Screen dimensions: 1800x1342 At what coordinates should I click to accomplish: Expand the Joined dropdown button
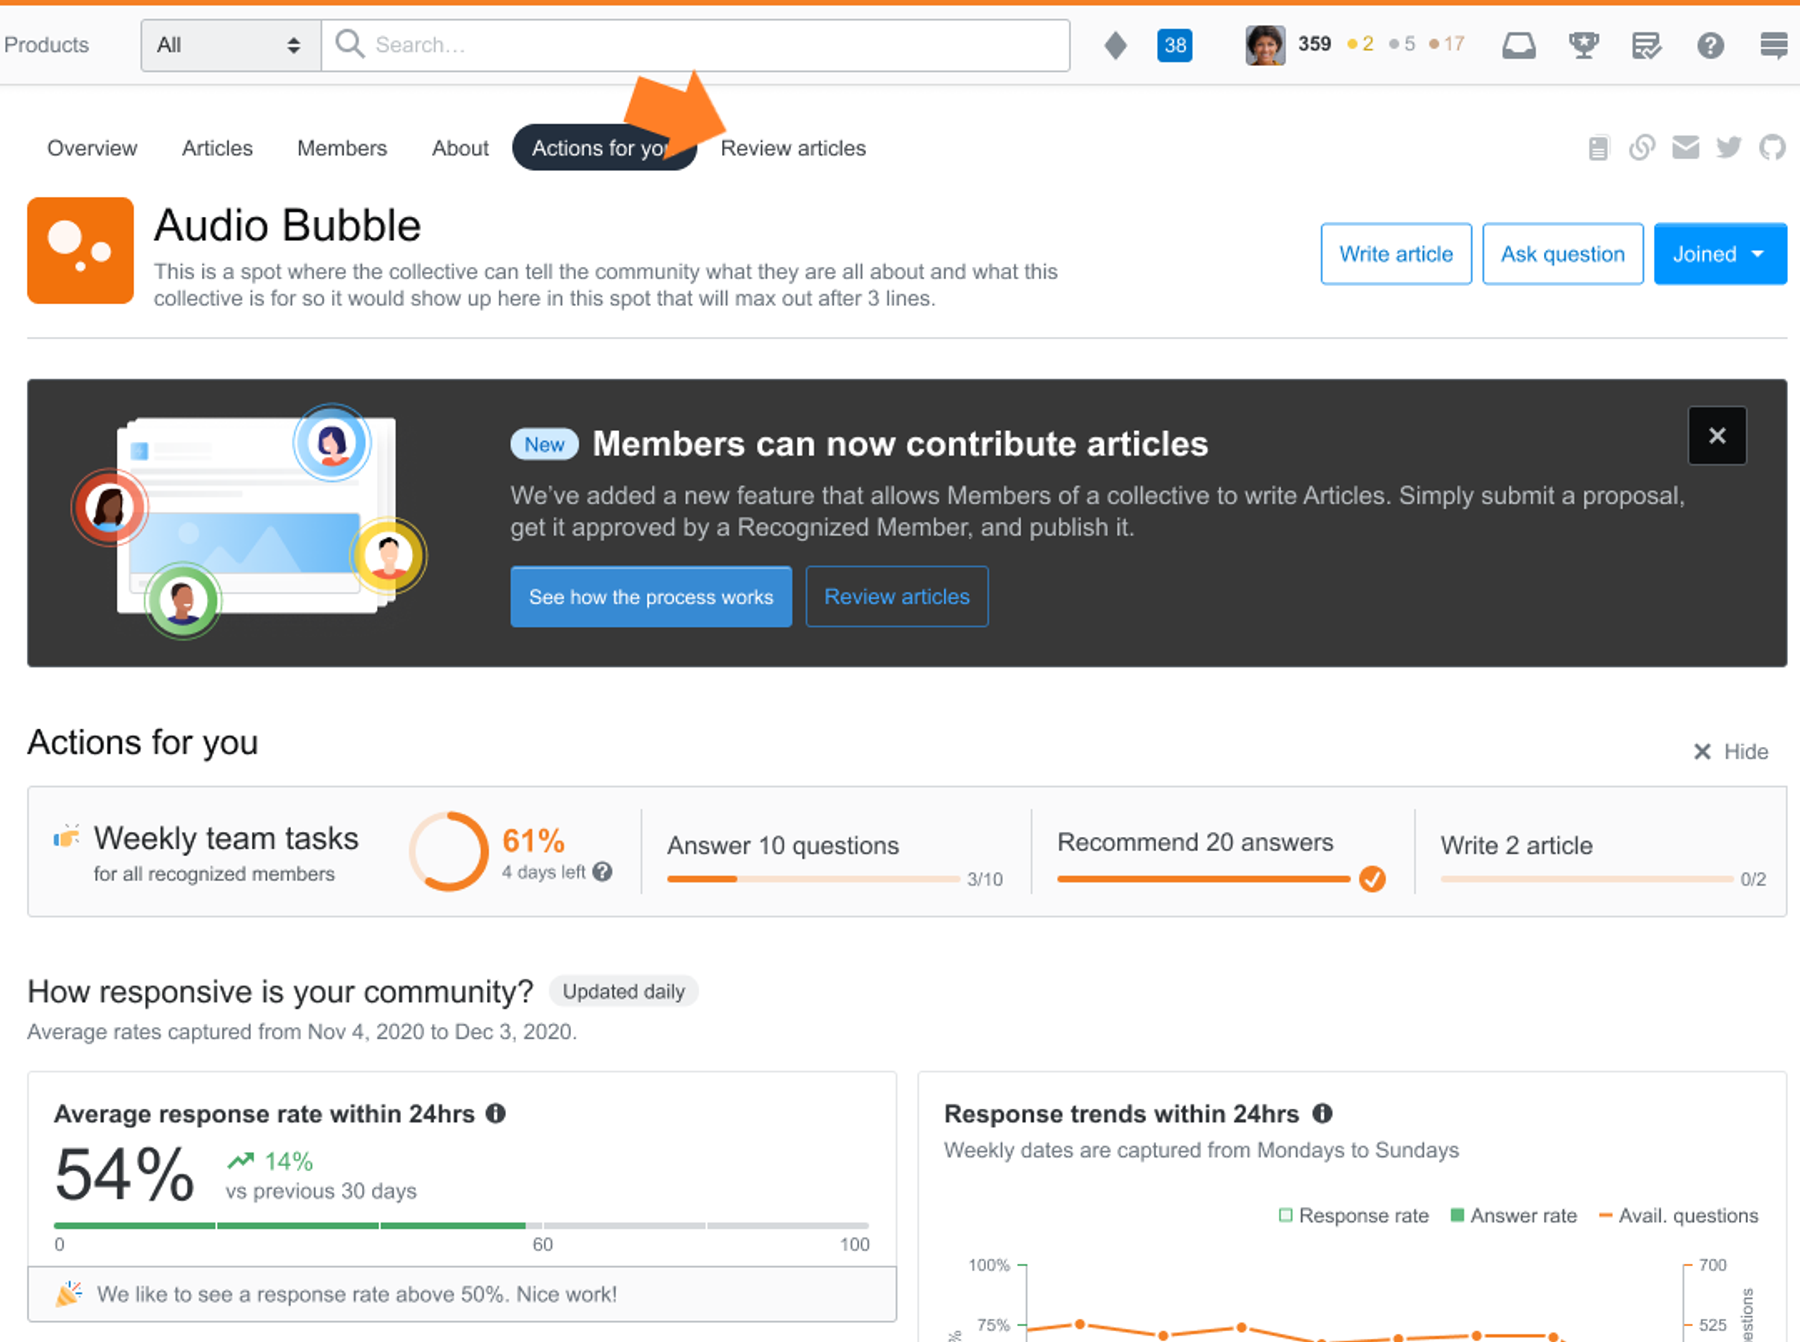click(1720, 254)
